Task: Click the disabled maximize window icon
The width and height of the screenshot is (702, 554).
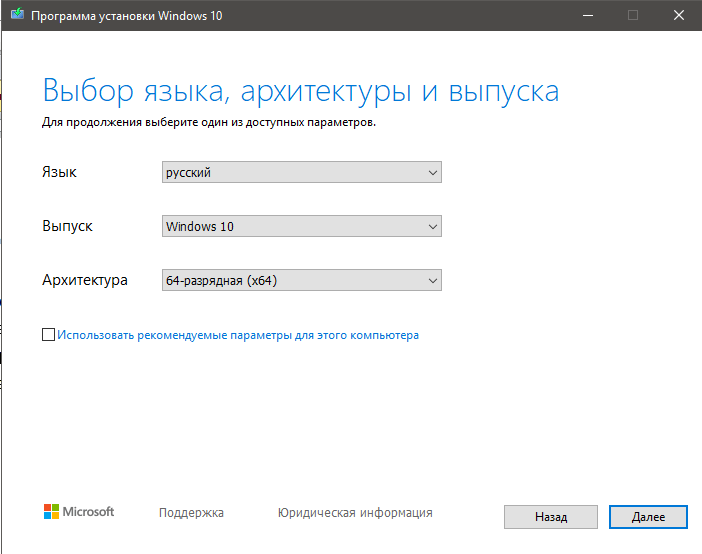Action: tap(633, 15)
